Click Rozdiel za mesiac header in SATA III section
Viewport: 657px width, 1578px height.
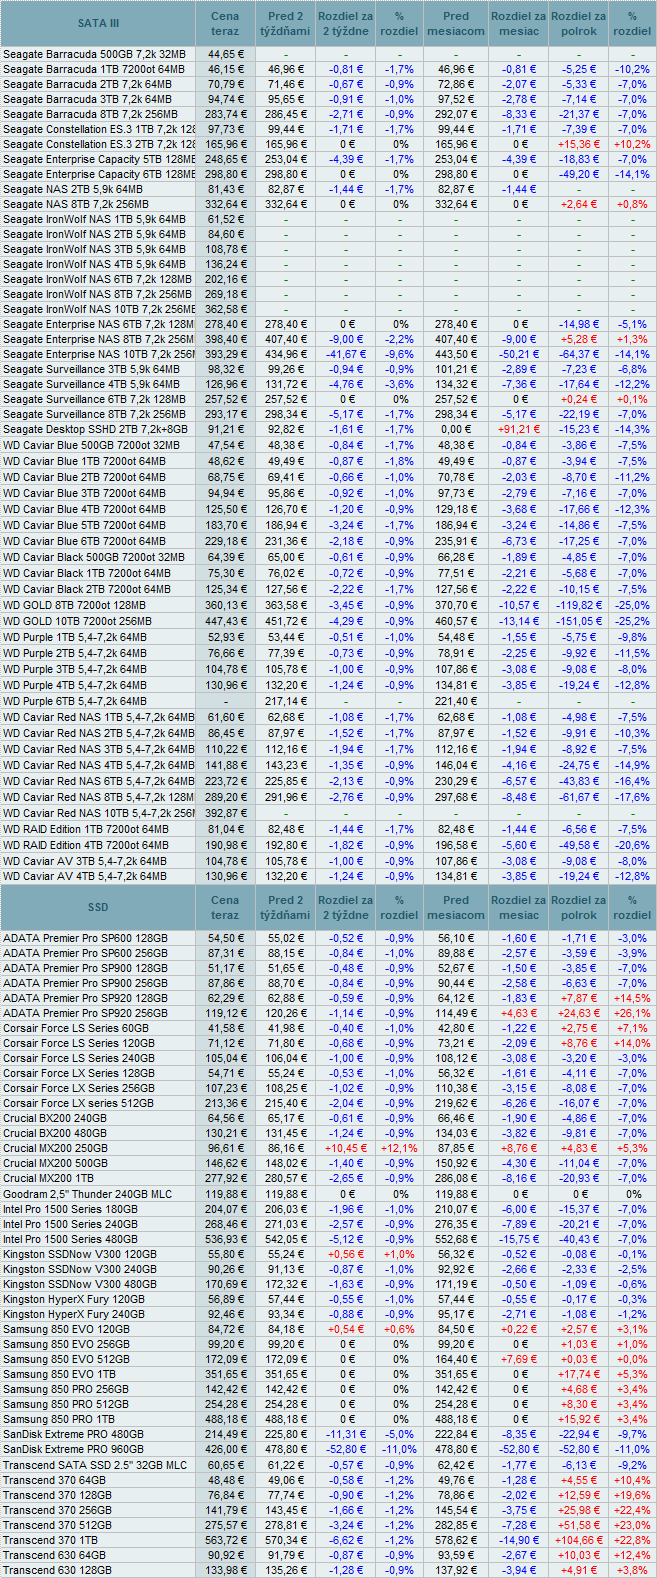(518, 23)
